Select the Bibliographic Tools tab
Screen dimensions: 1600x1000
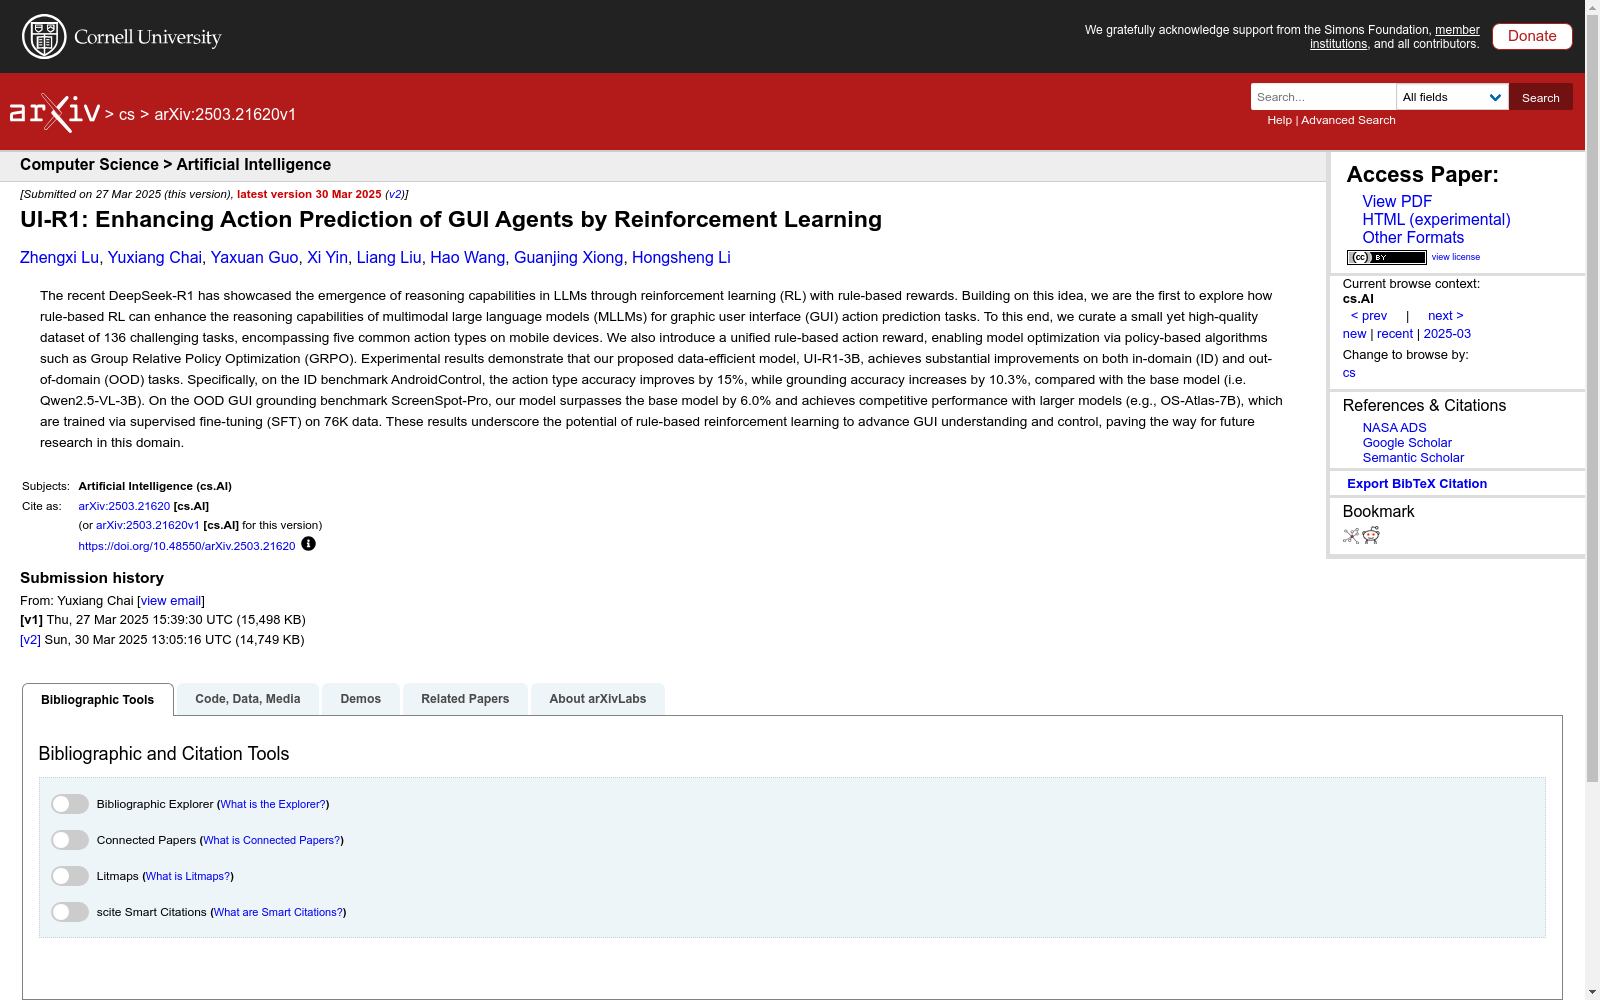pos(98,700)
